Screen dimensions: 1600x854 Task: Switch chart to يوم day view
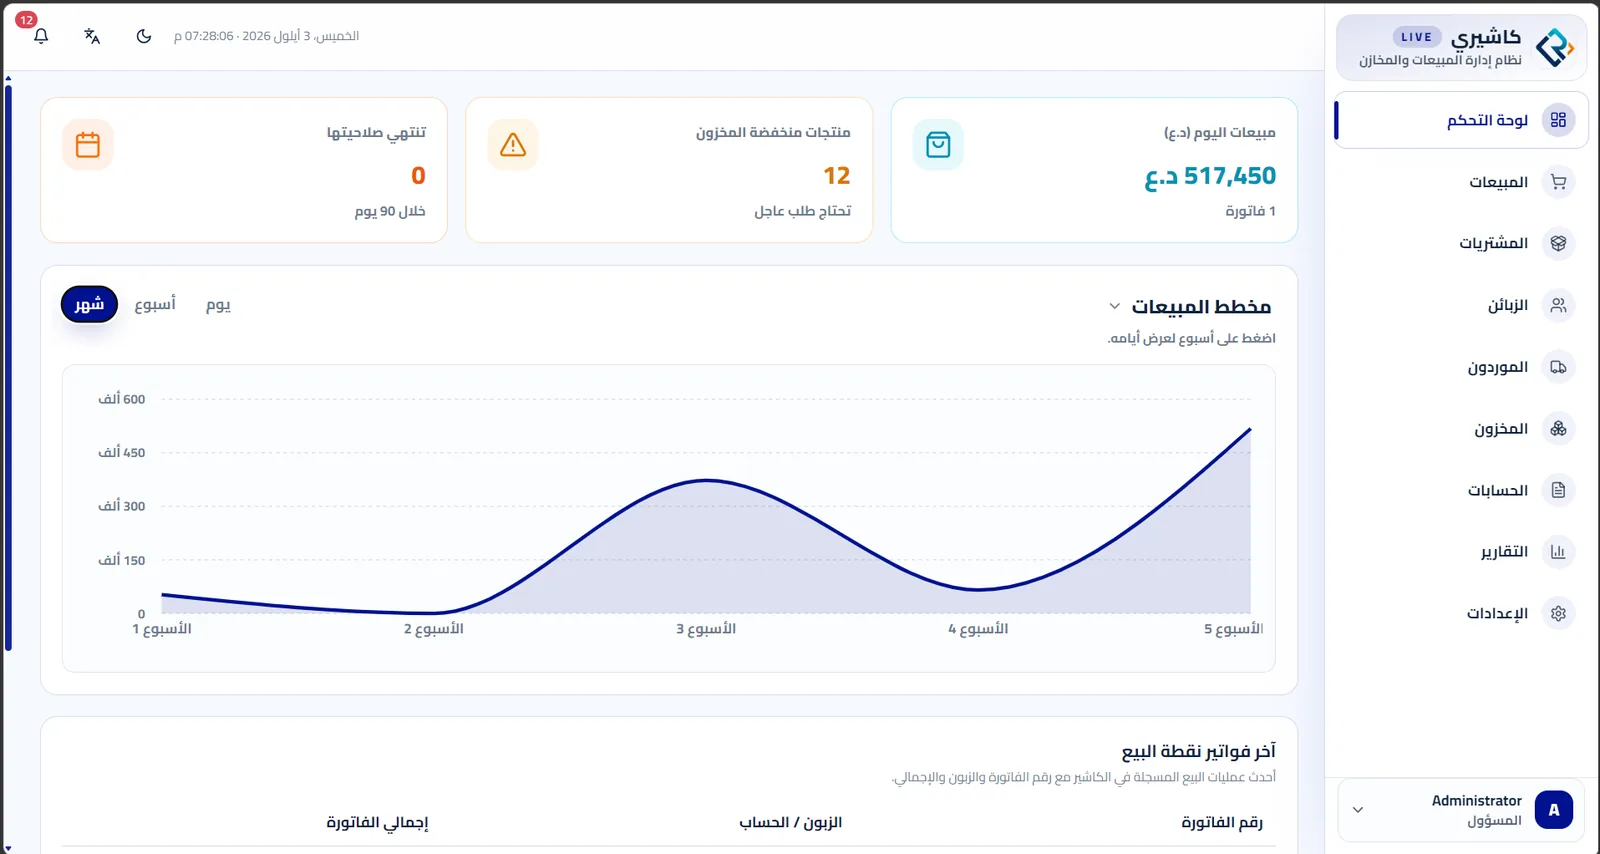click(218, 304)
